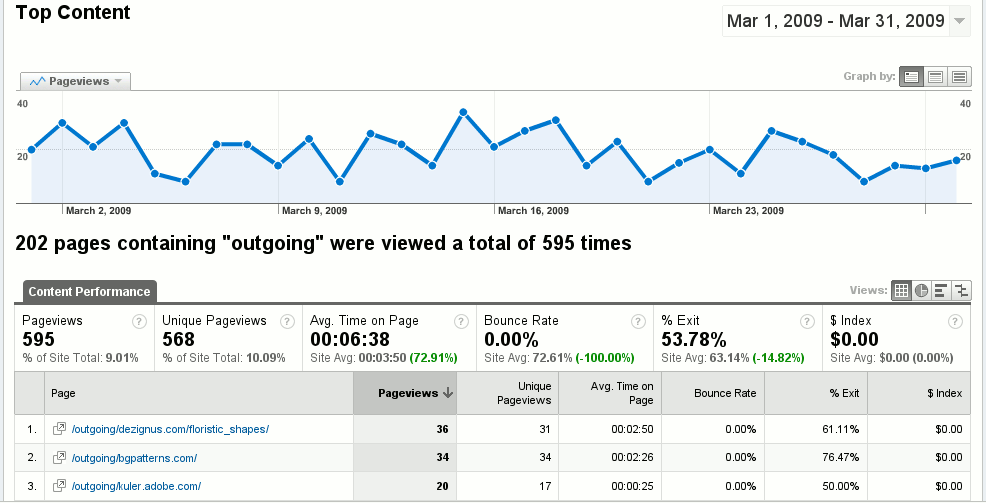Switch to the pie chart view
Viewport: 986px width, 503px height.
coord(921,290)
